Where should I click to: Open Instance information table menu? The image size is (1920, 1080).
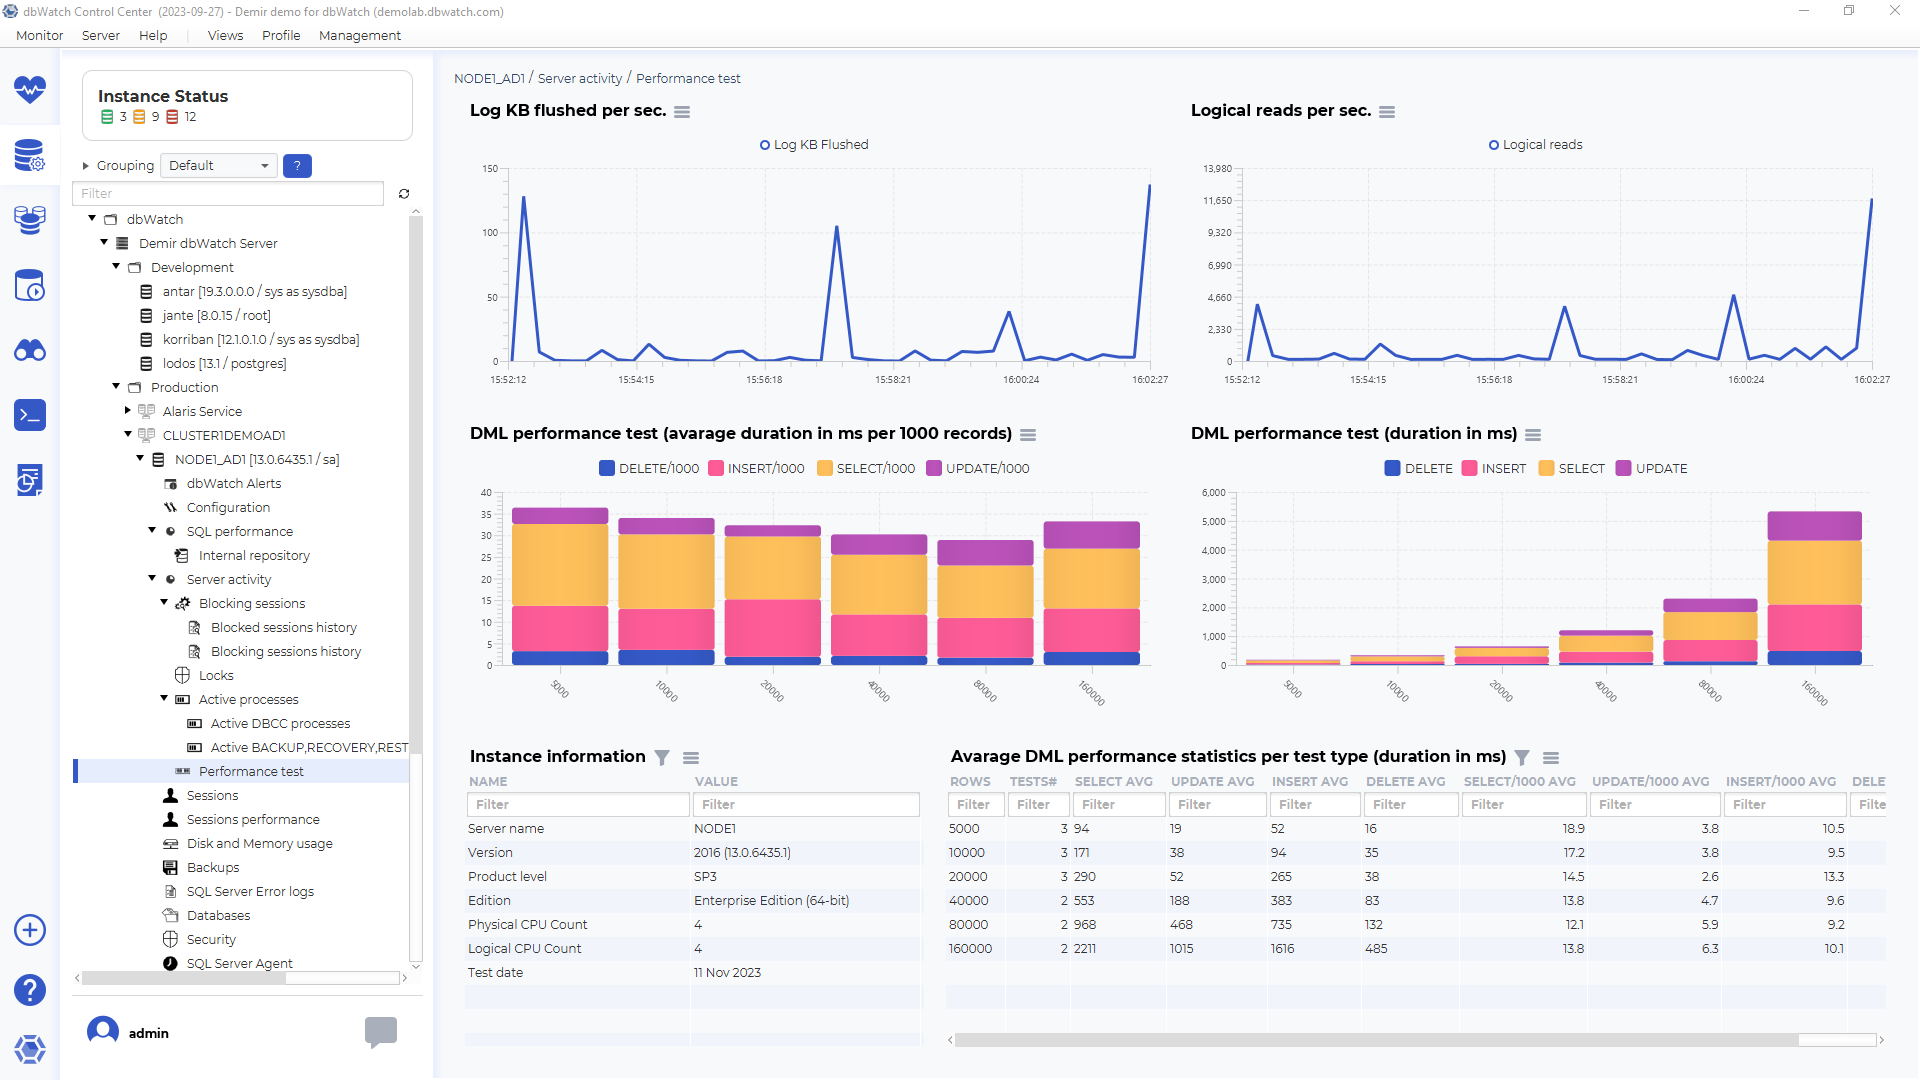point(691,758)
